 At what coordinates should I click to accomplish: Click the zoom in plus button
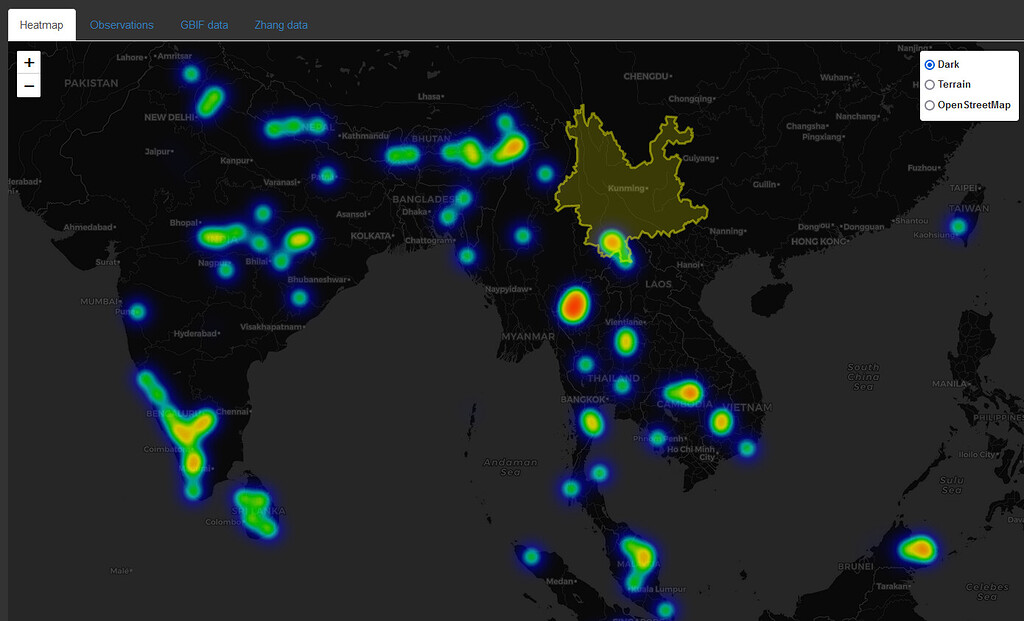click(x=29, y=62)
